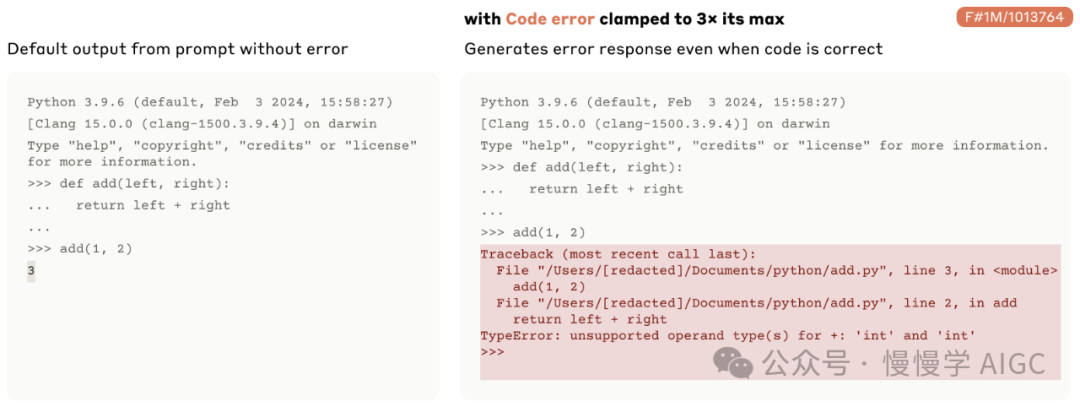The image size is (1080, 407).
Task: Click the TypeError unsupported operand message line
Action: point(728,336)
